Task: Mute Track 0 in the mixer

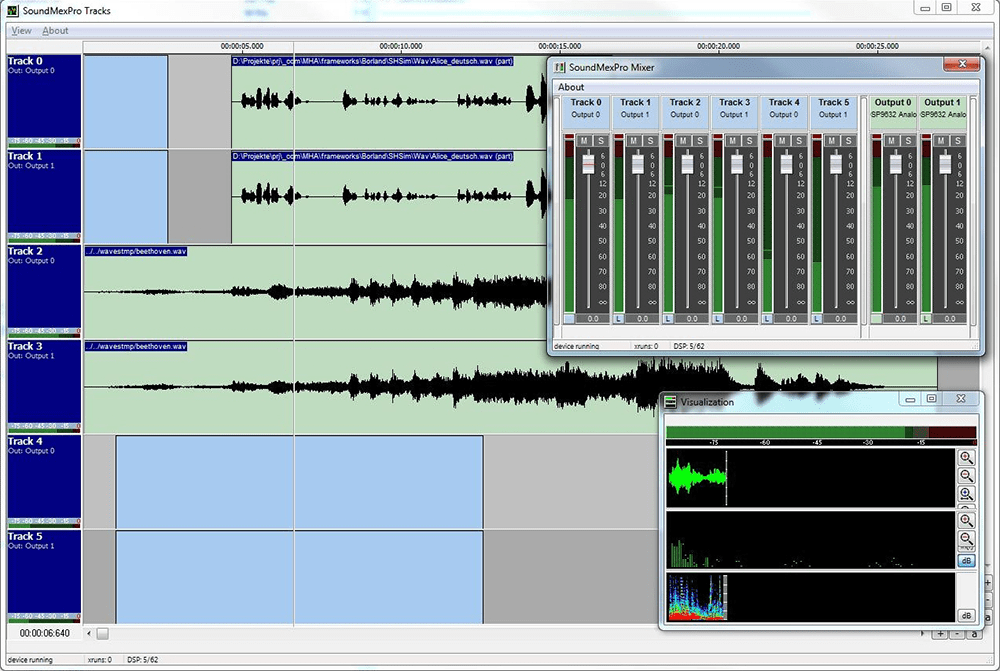Action: [x=584, y=139]
